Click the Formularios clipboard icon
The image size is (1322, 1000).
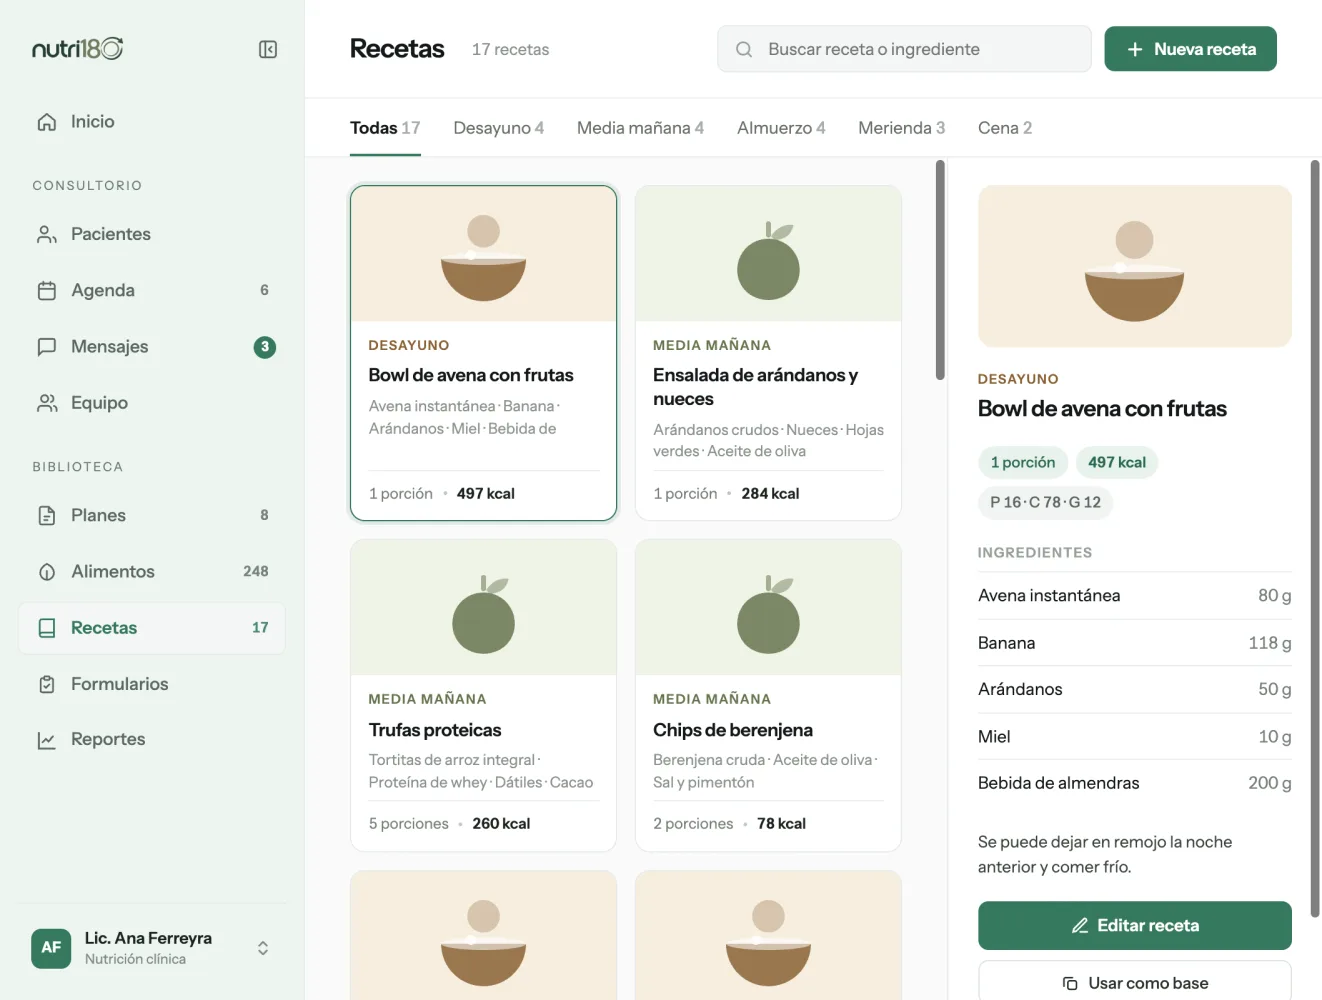(47, 684)
